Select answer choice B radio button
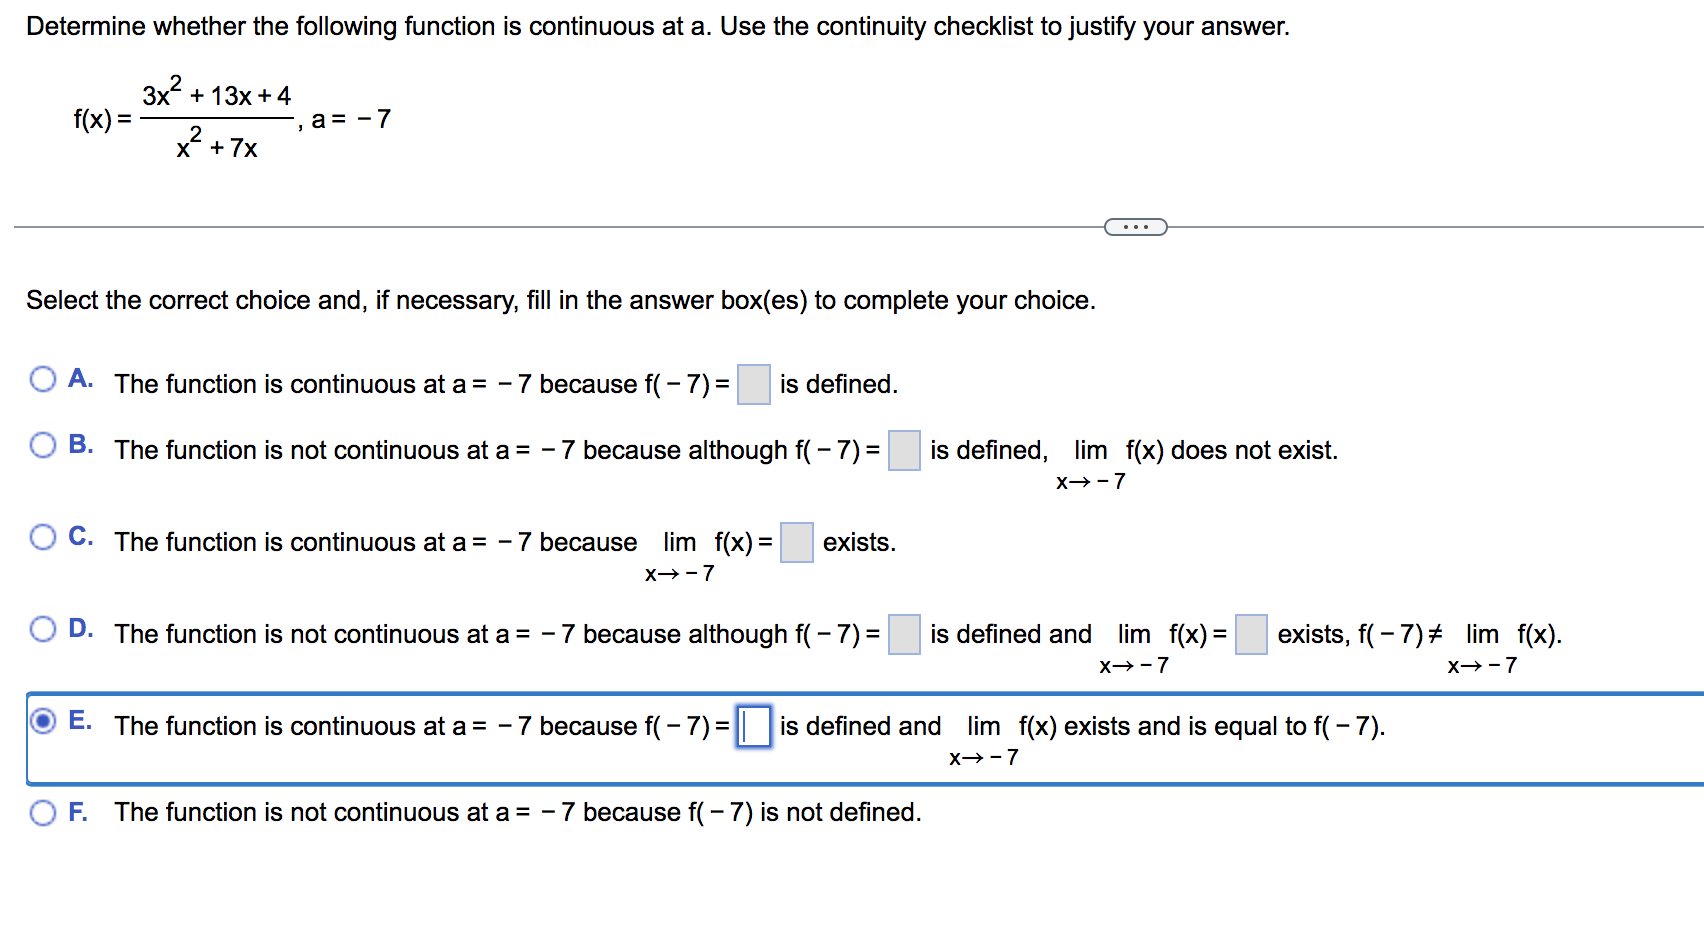 pos(42,445)
